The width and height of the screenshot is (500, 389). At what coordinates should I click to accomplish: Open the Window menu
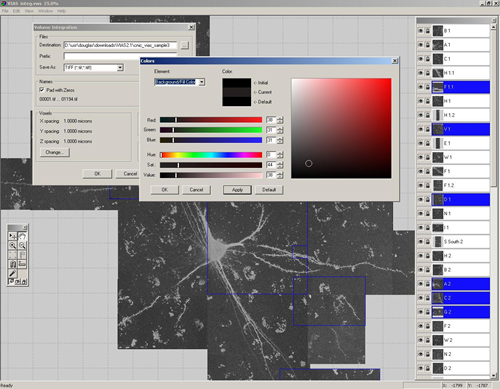(x=45, y=11)
